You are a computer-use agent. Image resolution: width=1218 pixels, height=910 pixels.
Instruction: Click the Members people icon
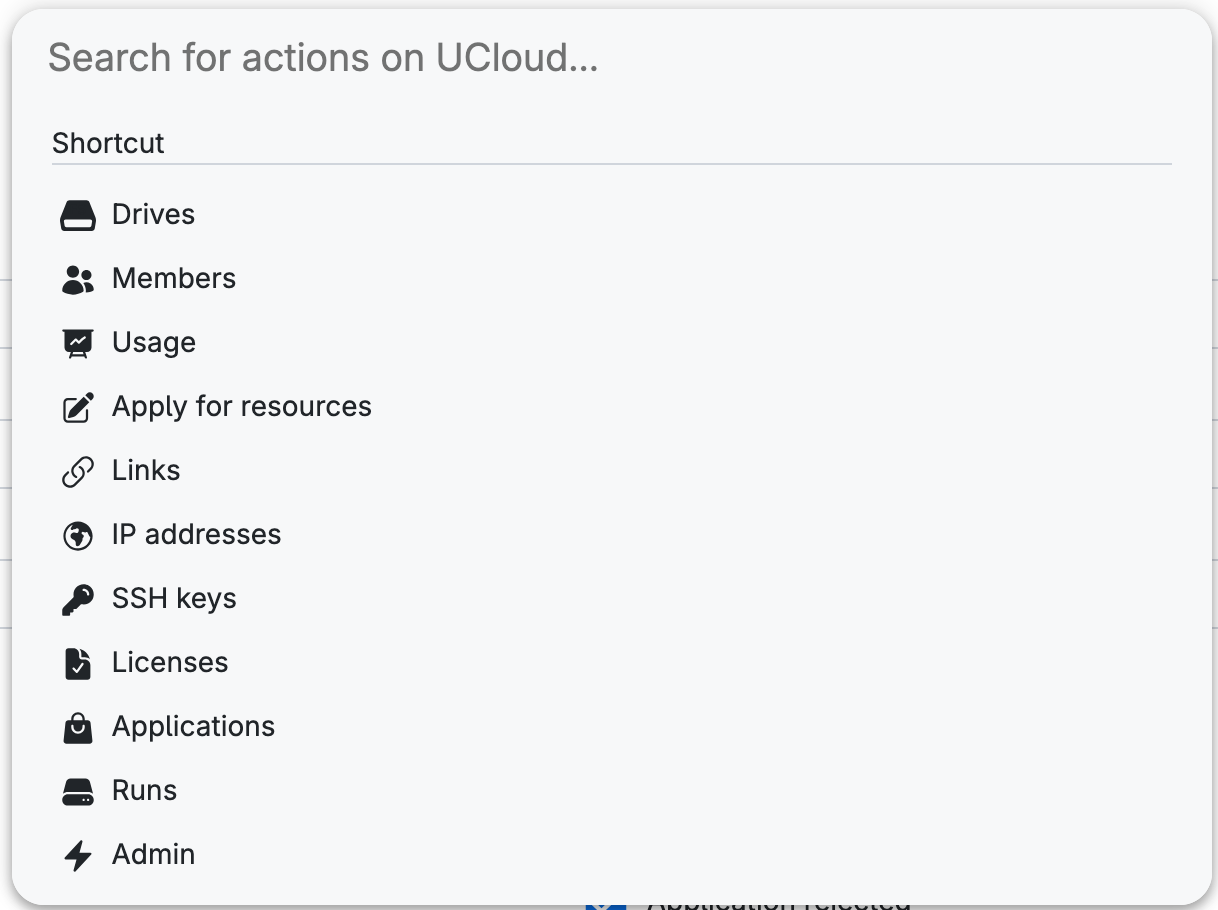(78, 279)
